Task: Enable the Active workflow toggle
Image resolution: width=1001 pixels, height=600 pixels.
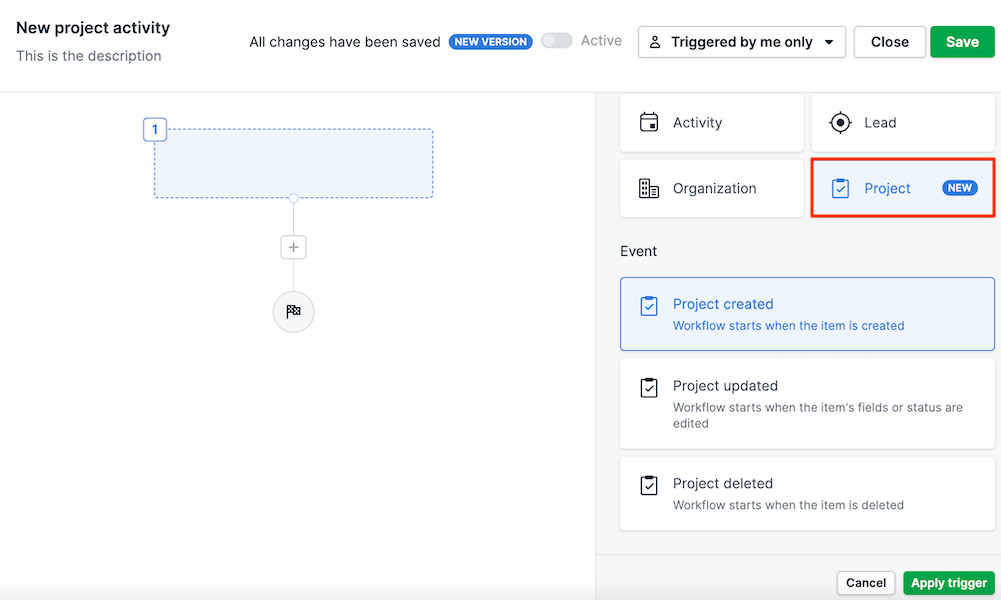Action: point(556,41)
